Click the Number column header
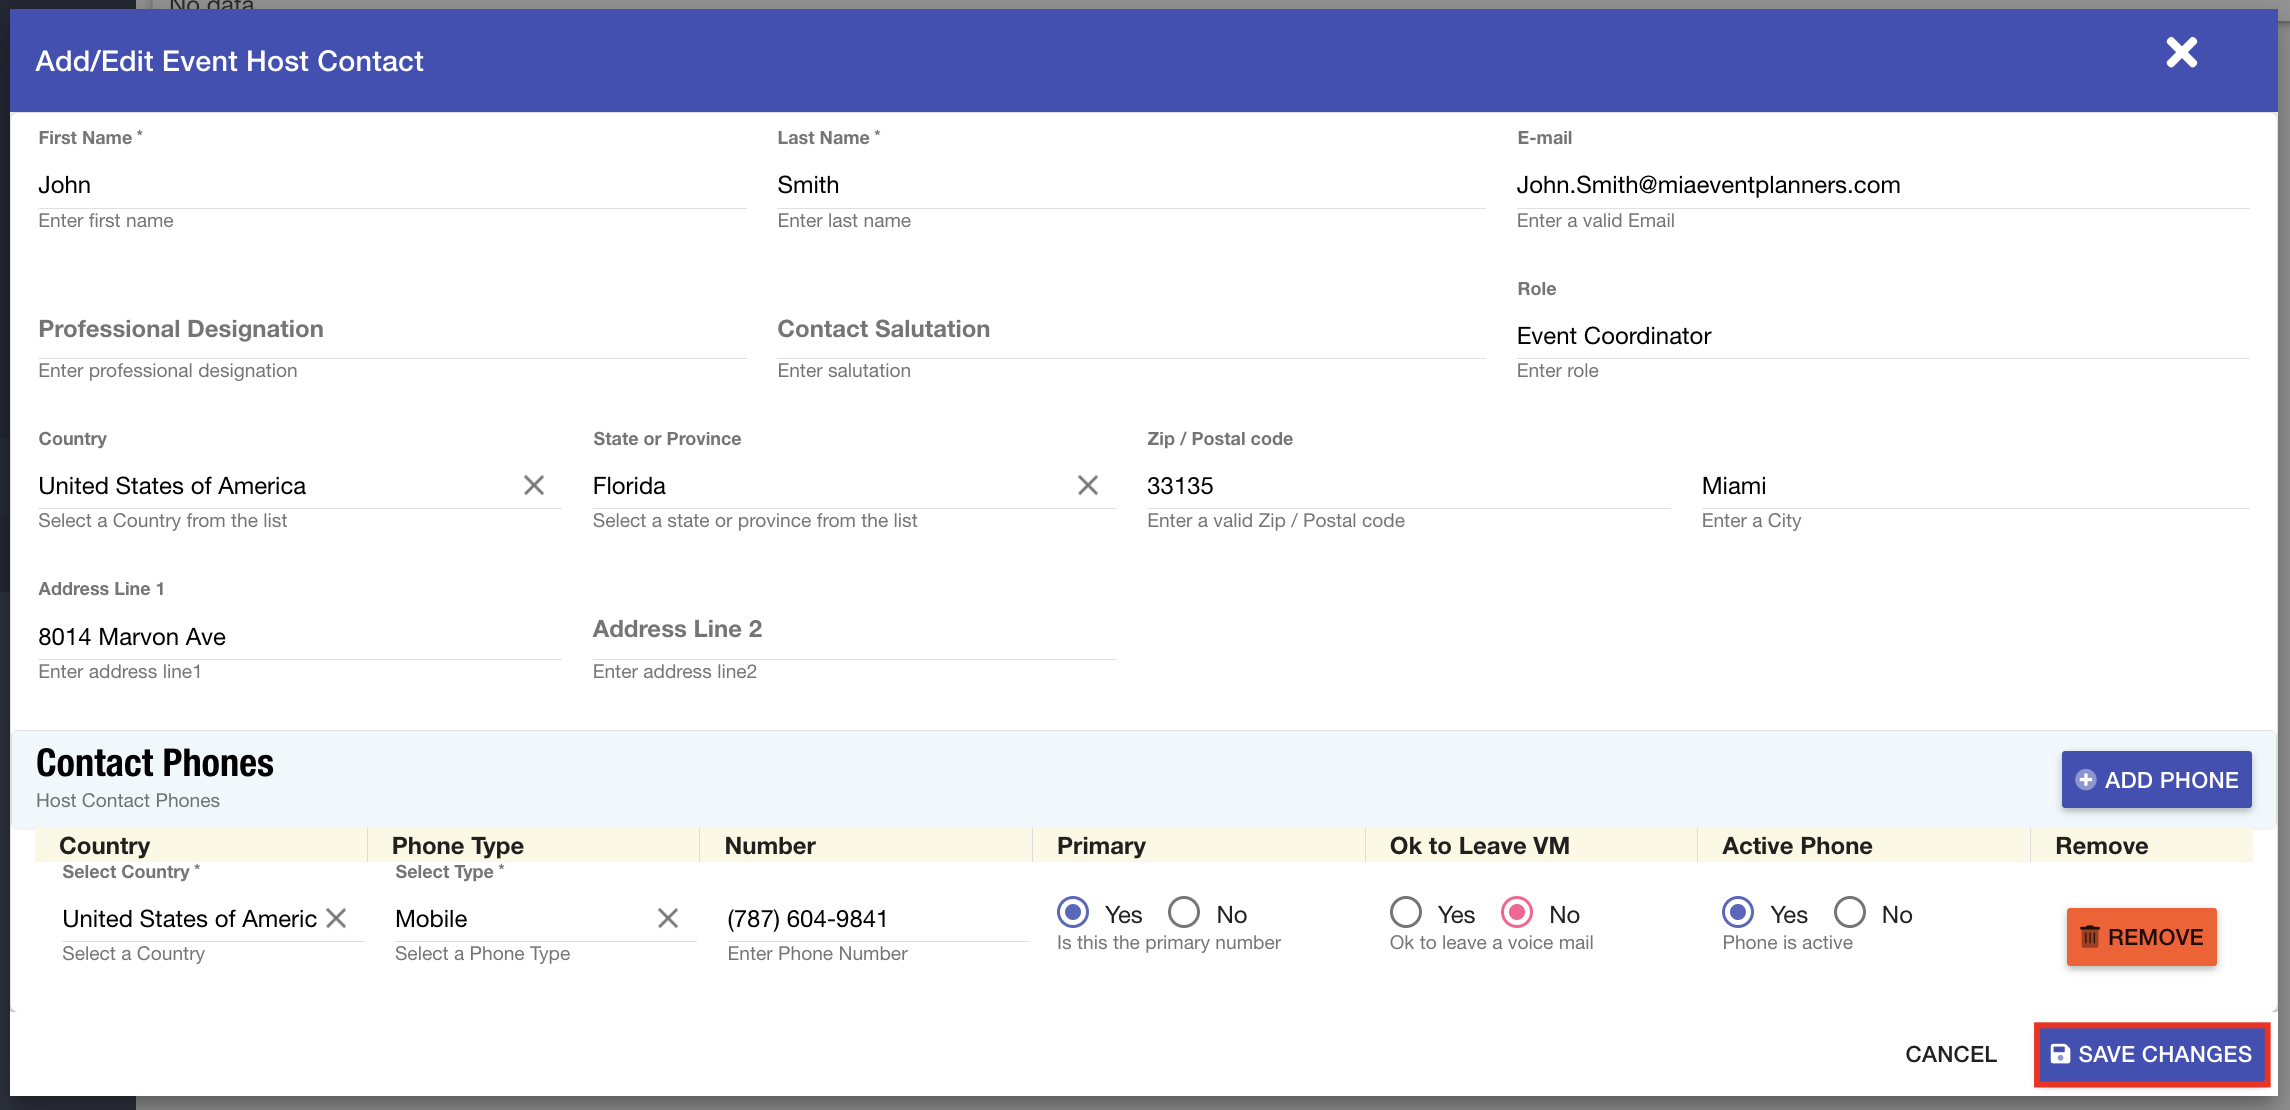Image resolution: width=2290 pixels, height=1110 pixels. click(770, 846)
